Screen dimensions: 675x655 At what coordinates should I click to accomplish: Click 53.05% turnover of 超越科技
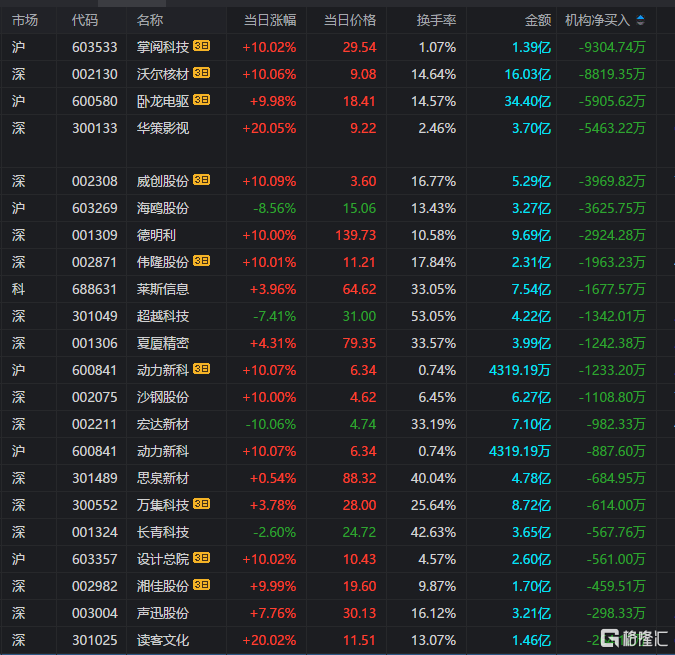tap(433, 316)
